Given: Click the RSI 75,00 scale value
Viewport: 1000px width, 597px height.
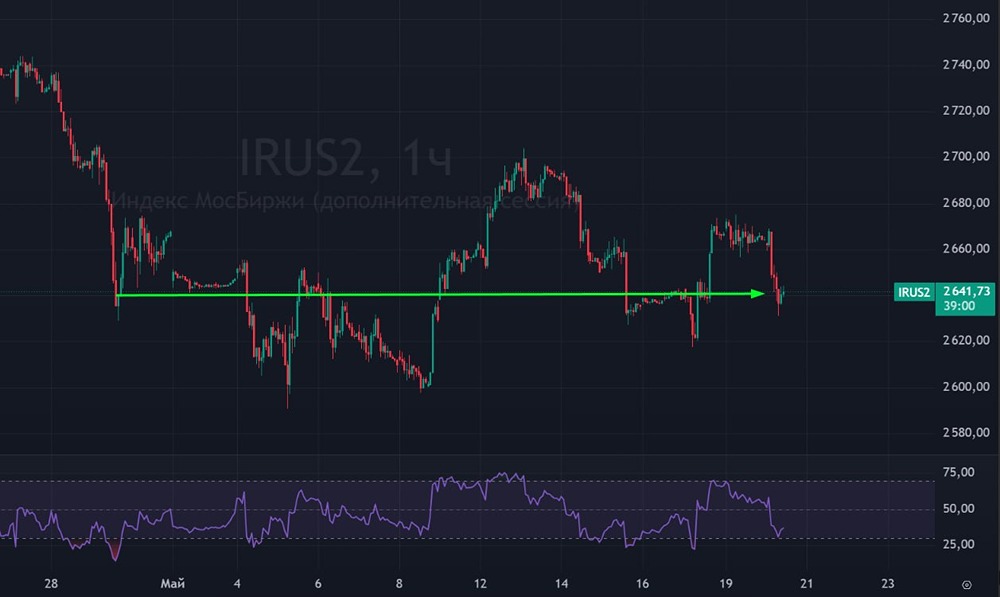Looking at the screenshot, I should click(959, 473).
